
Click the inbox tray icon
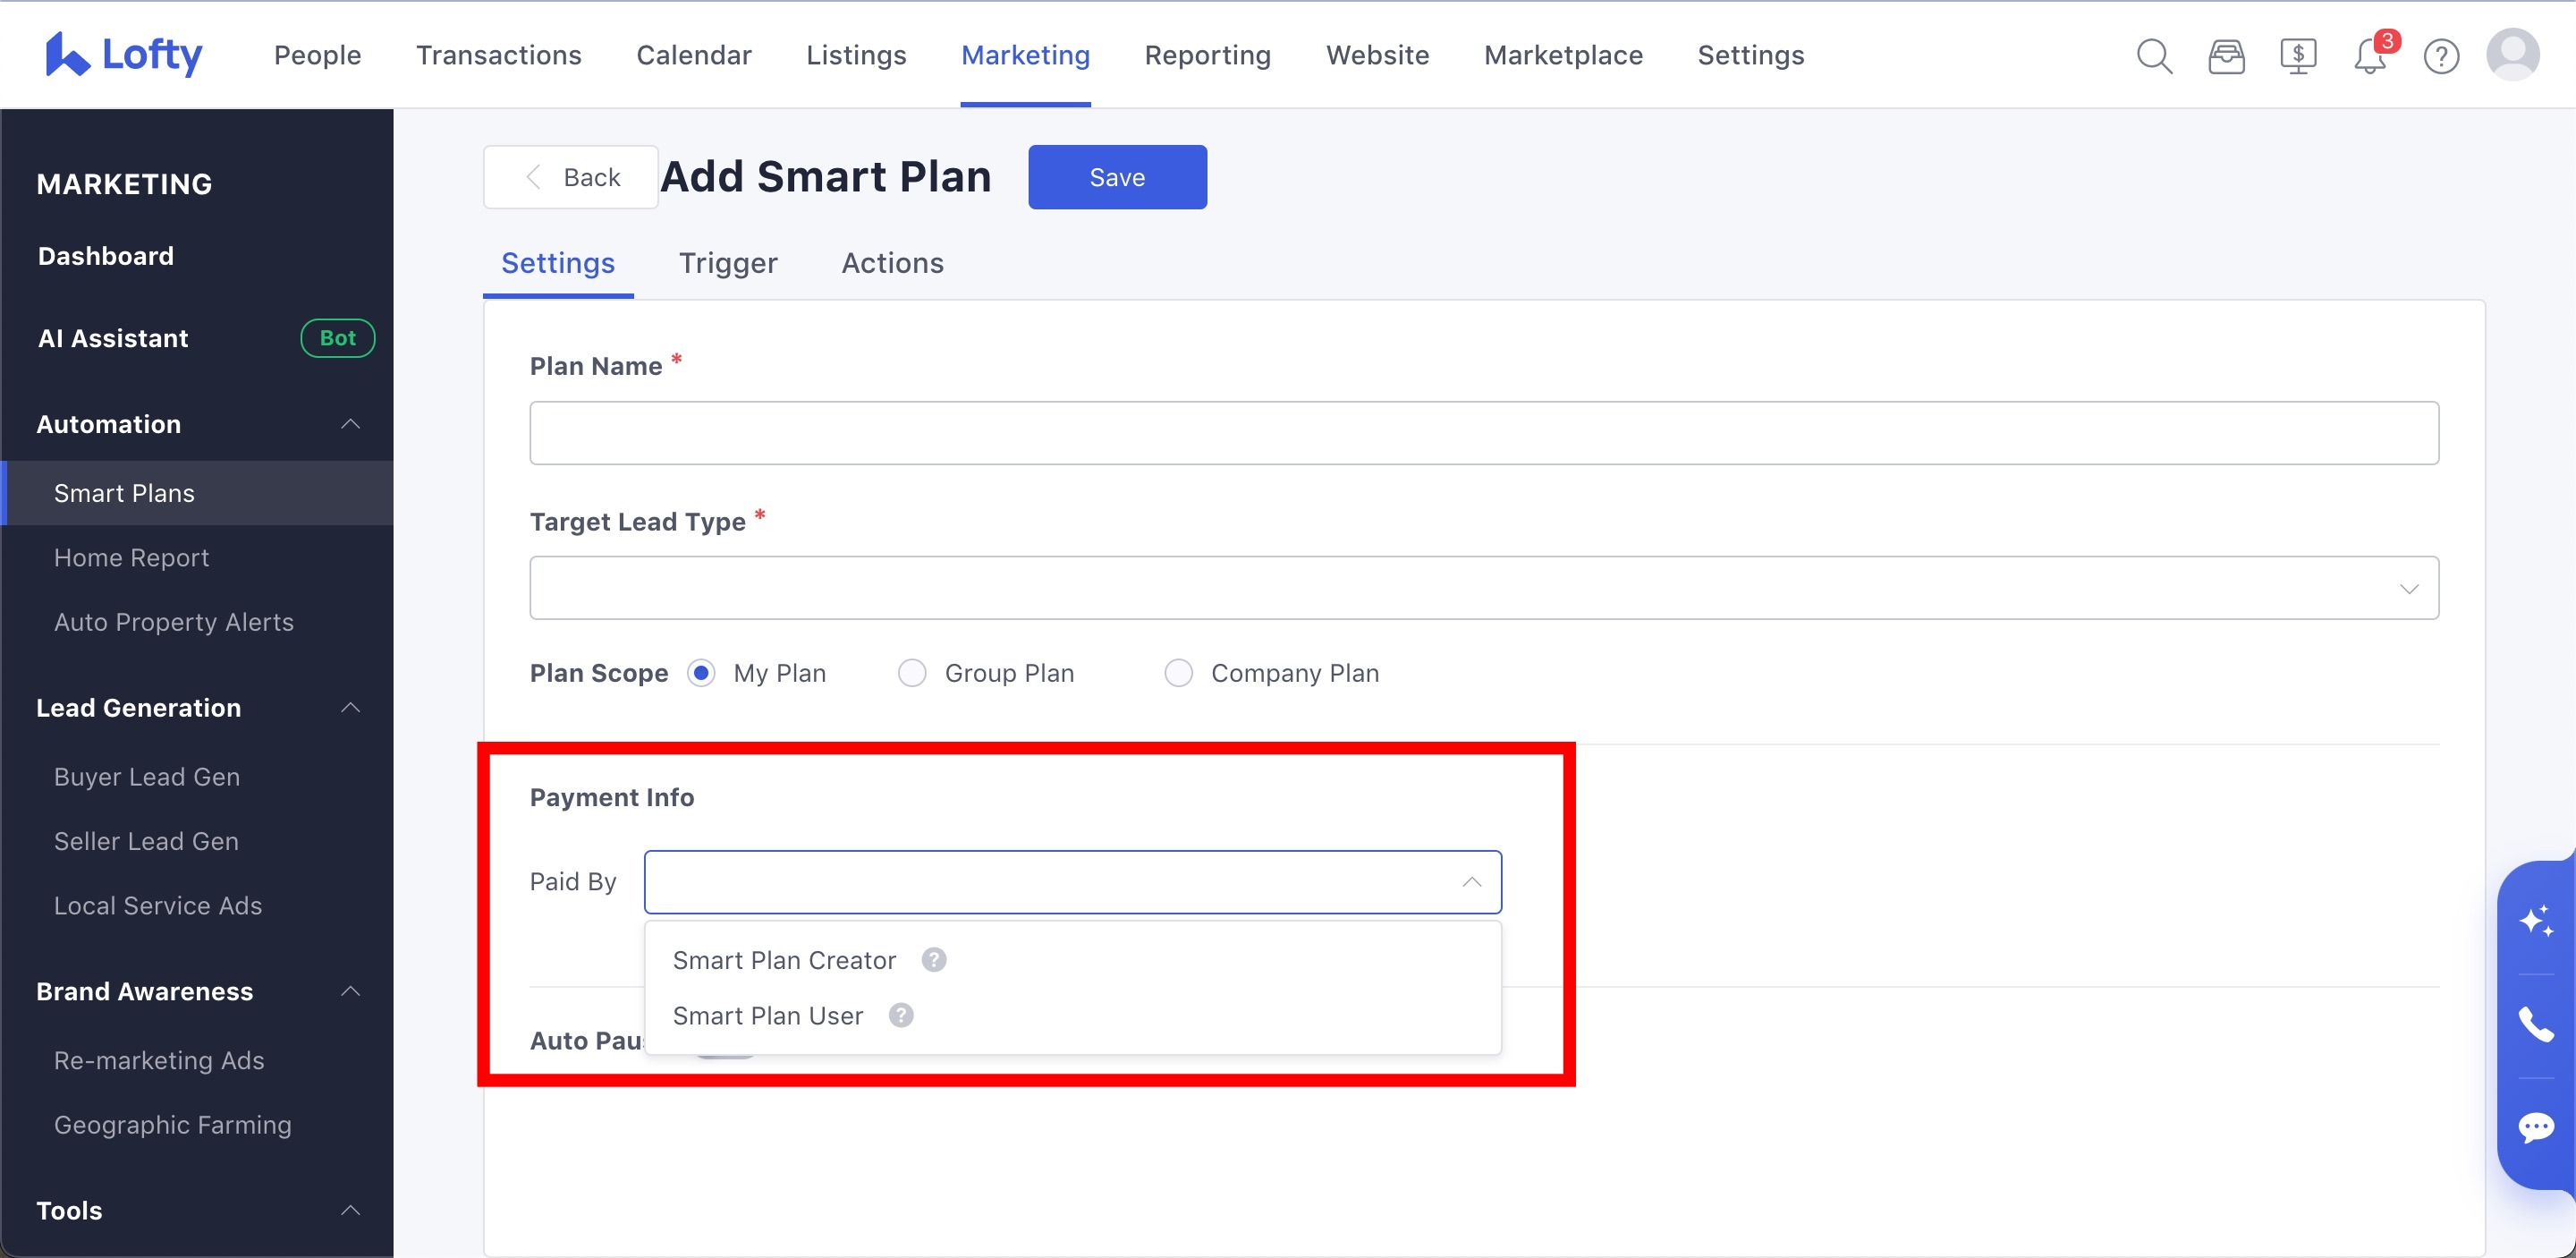click(x=2226, y=56)
